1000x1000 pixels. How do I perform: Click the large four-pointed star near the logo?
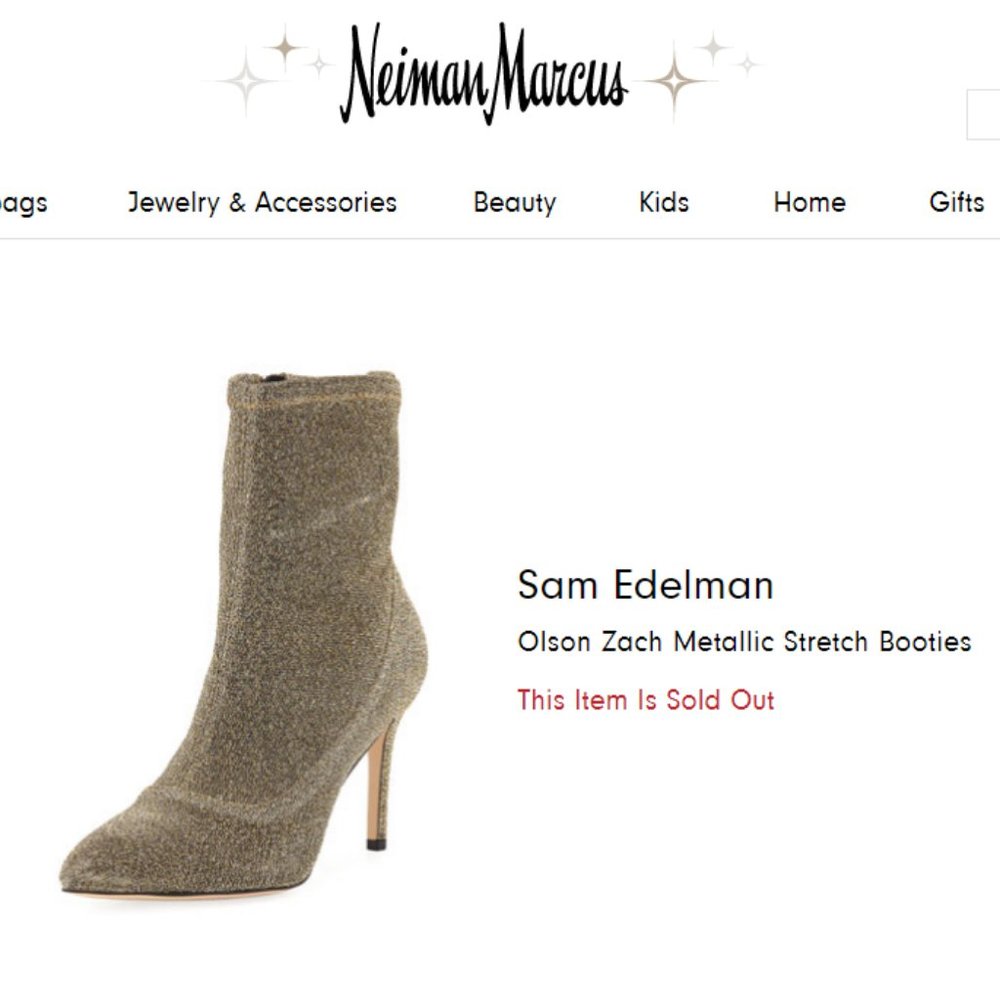(287, 45)
